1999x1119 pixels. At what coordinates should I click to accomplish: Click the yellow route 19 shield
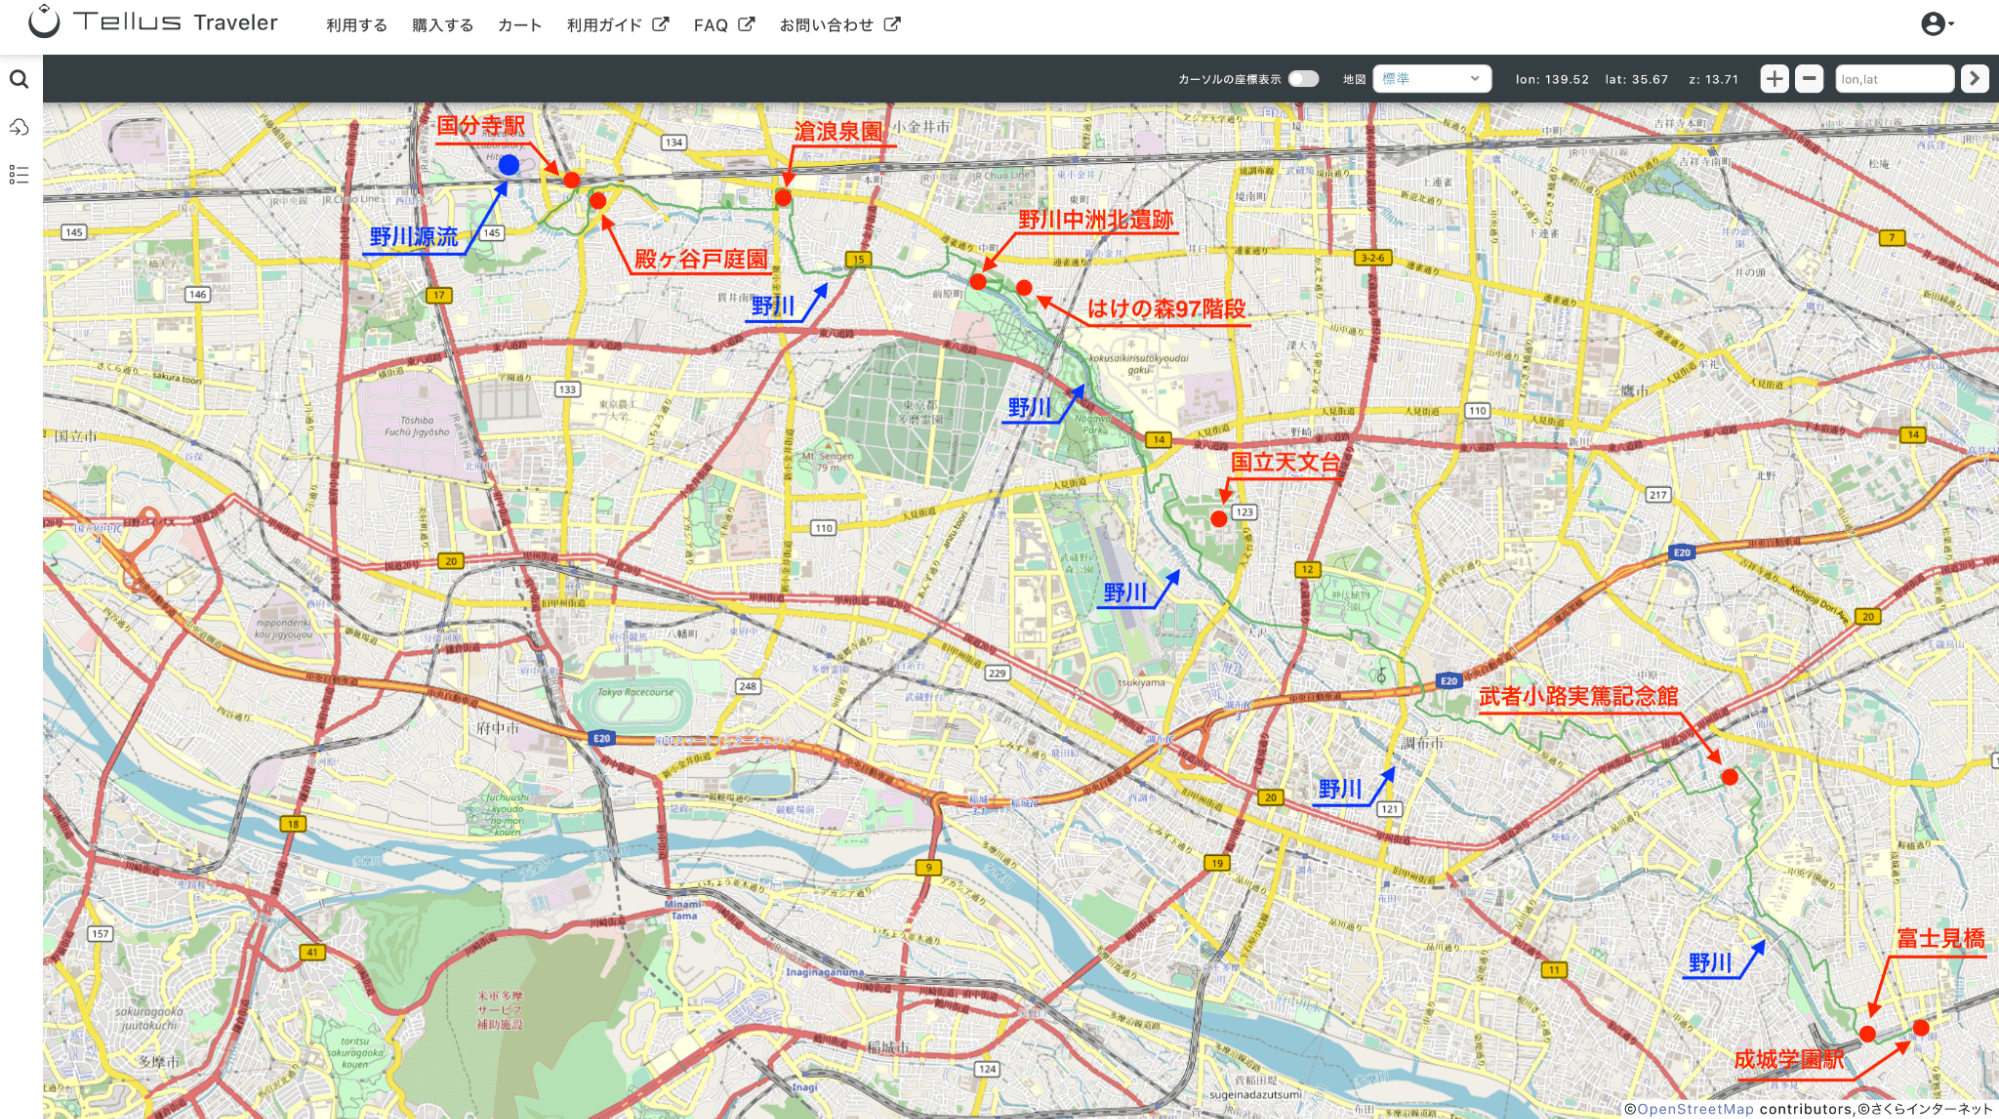[1217, 863]
